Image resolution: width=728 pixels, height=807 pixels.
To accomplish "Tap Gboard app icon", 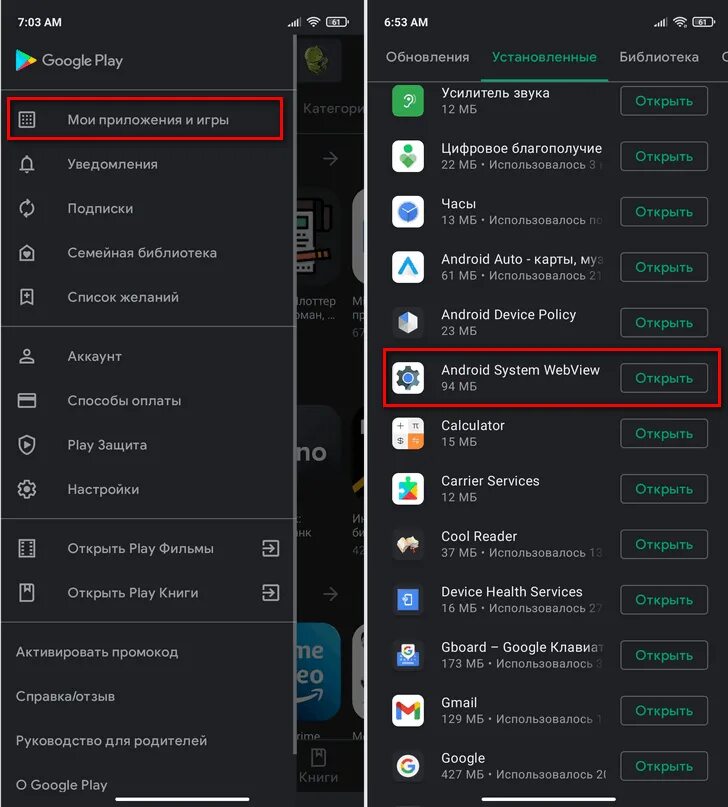I will pyautogui.click(x=408, y=655).
